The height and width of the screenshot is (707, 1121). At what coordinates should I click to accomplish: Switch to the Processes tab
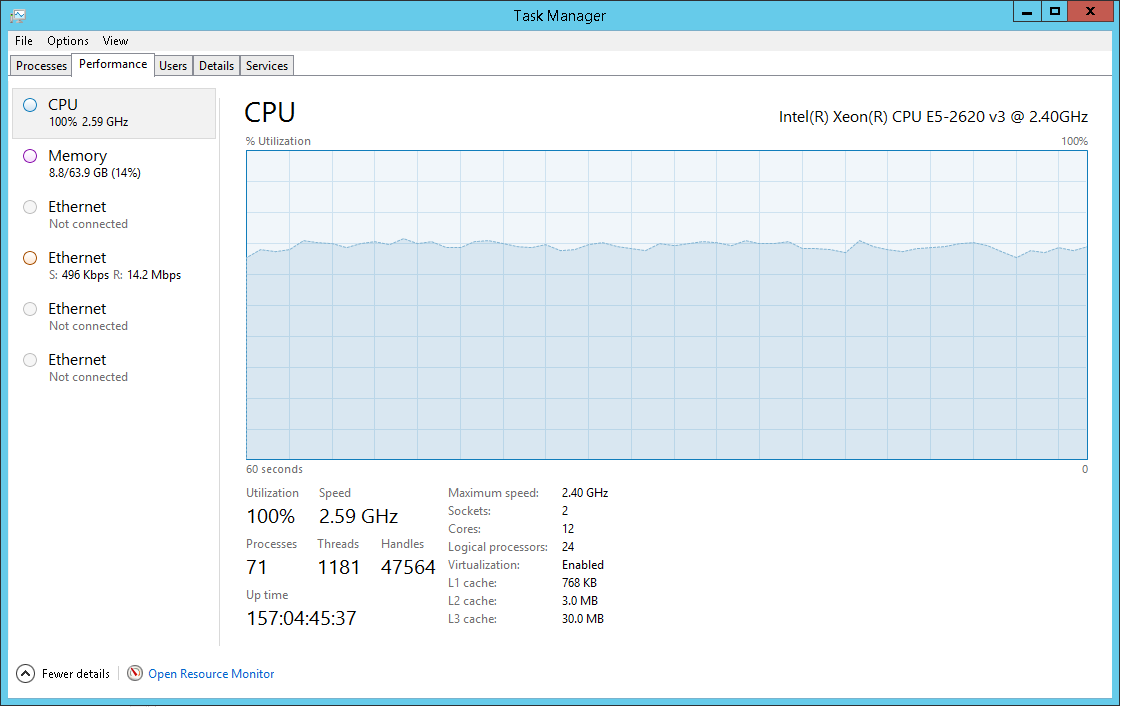42,66
